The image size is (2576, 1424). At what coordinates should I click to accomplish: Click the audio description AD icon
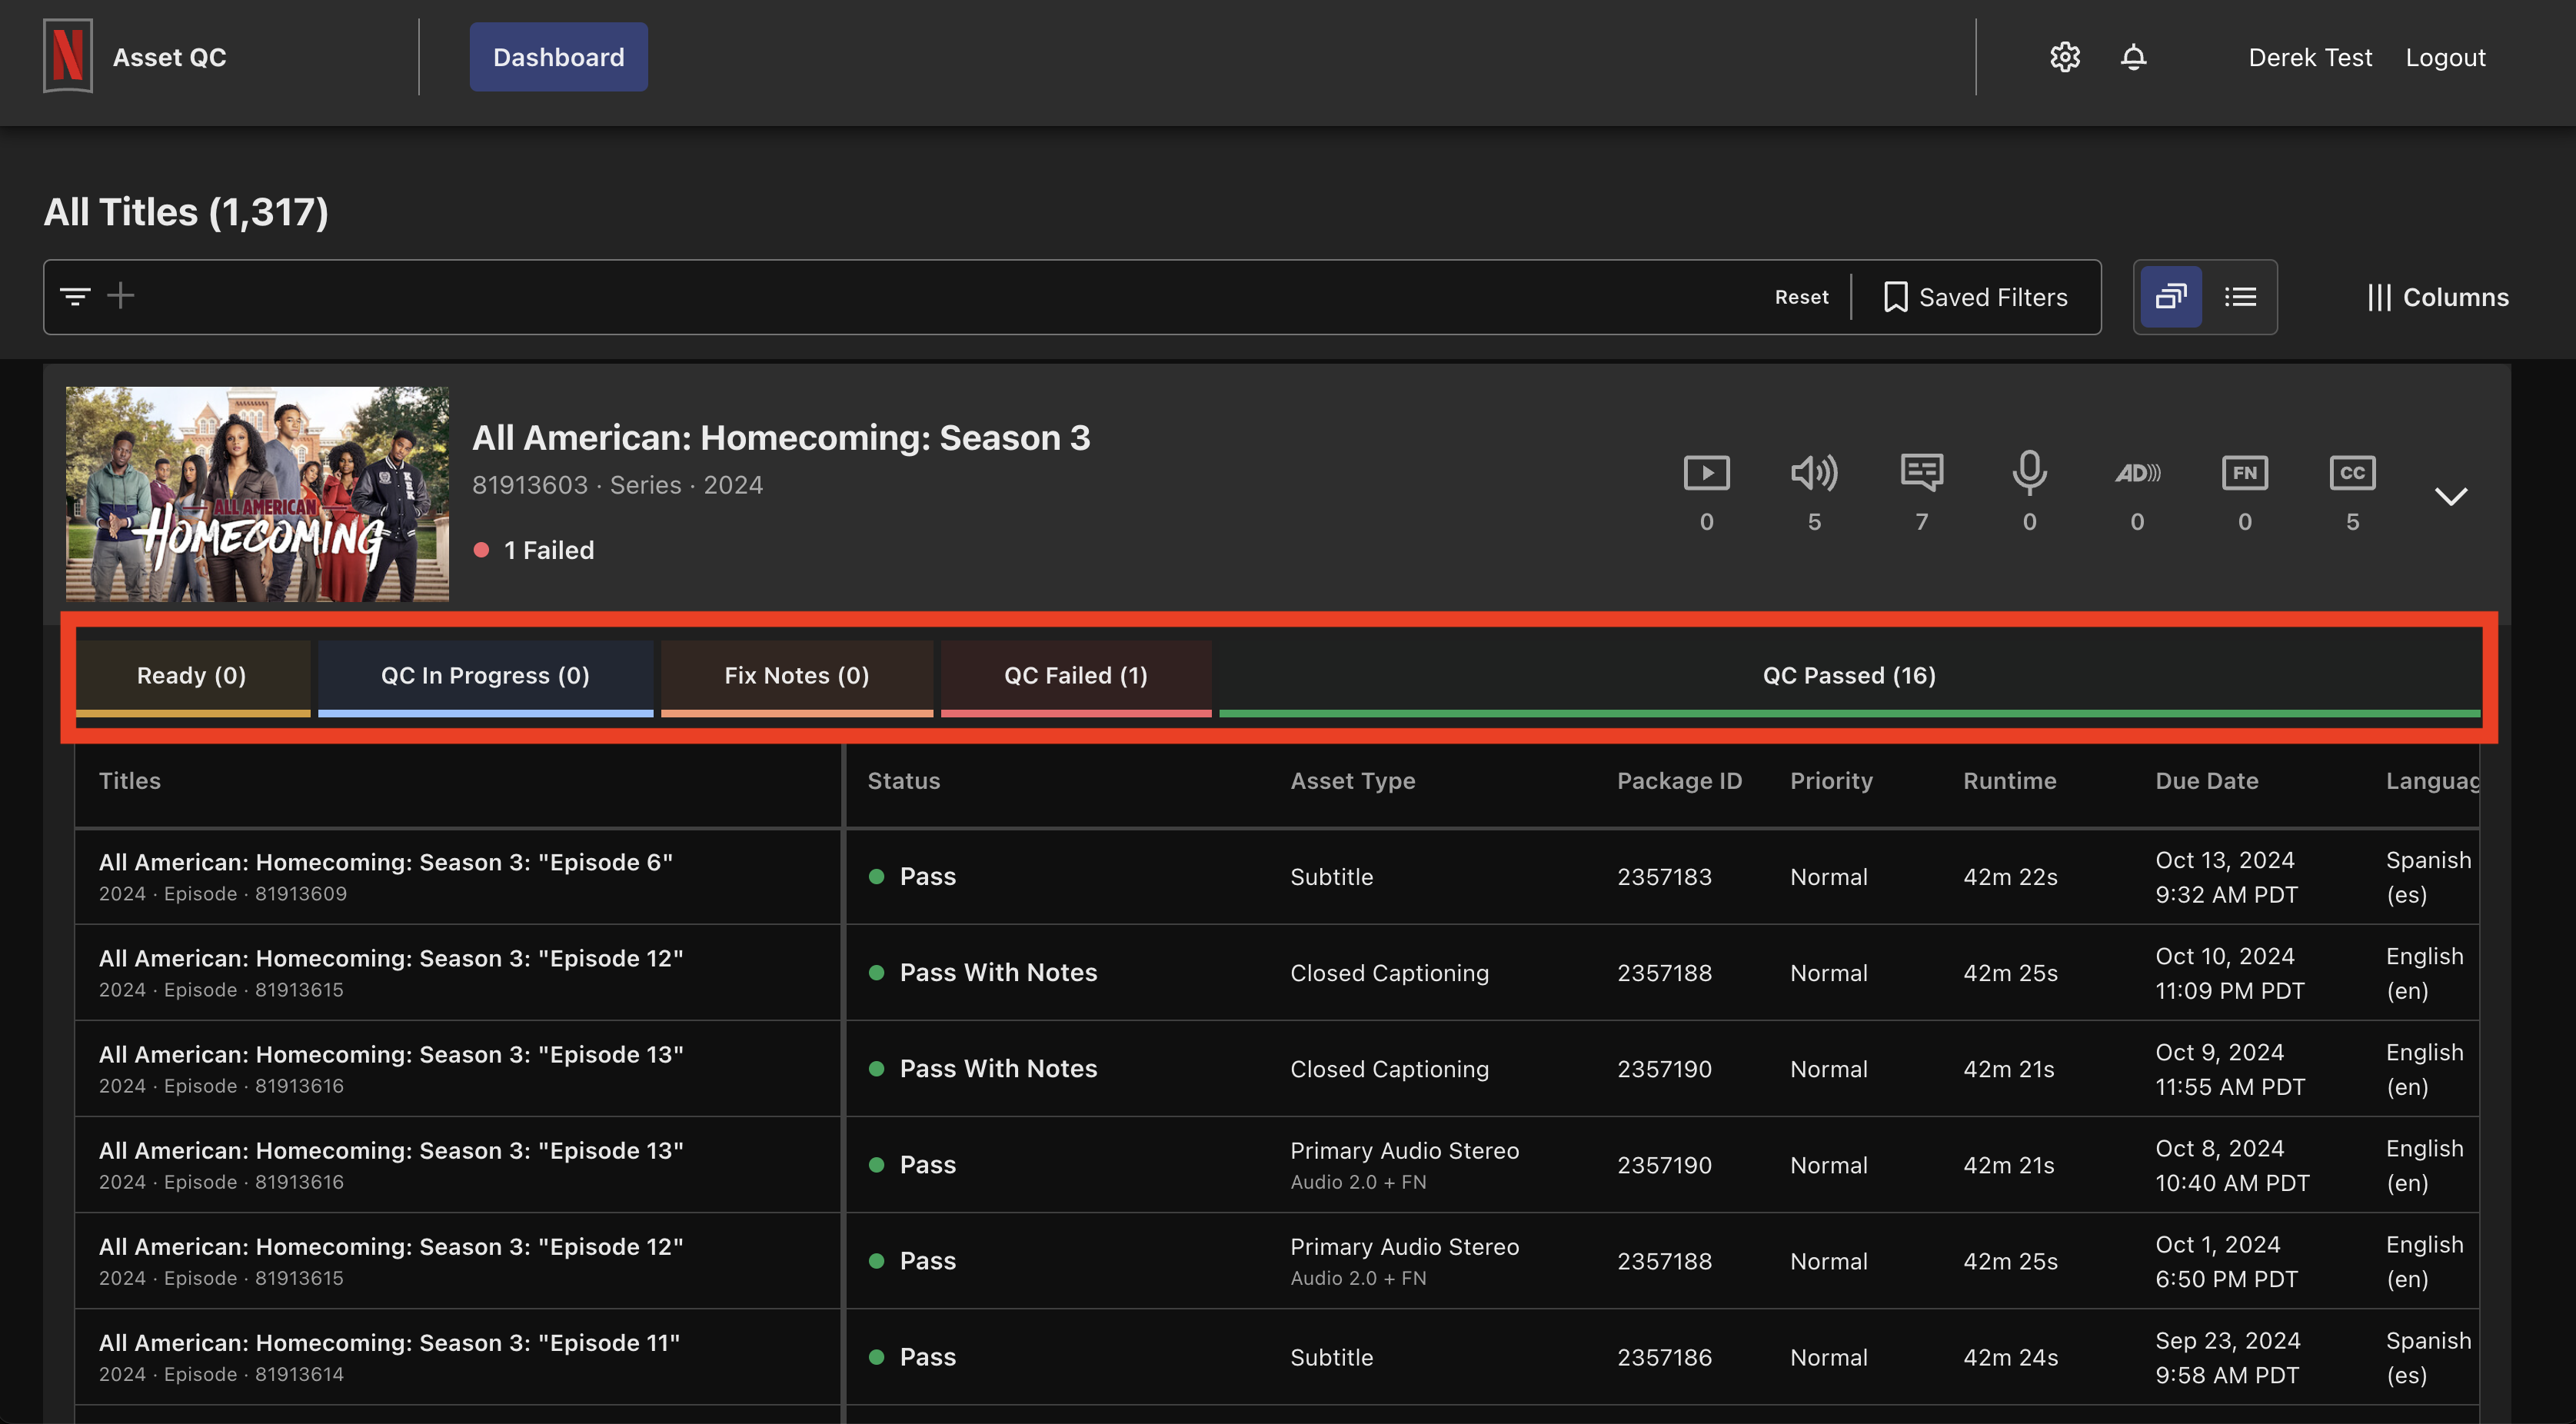coord(2137,472)
